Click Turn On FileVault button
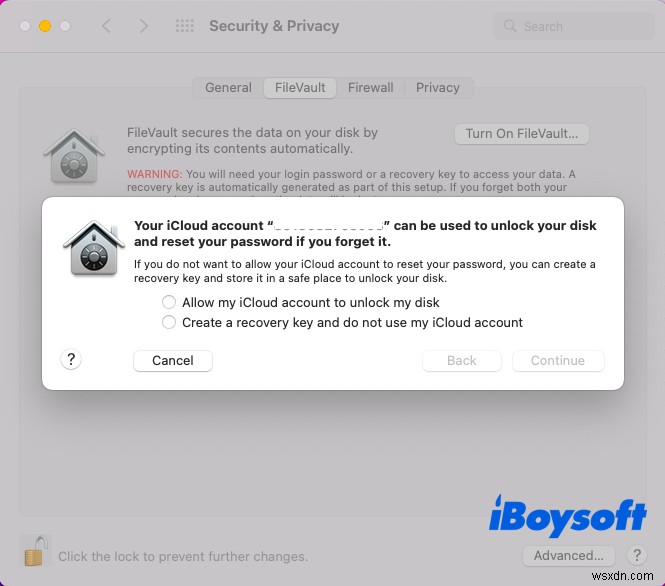The height and width of the screenshot is (586, 665). [x=522, y=134]
